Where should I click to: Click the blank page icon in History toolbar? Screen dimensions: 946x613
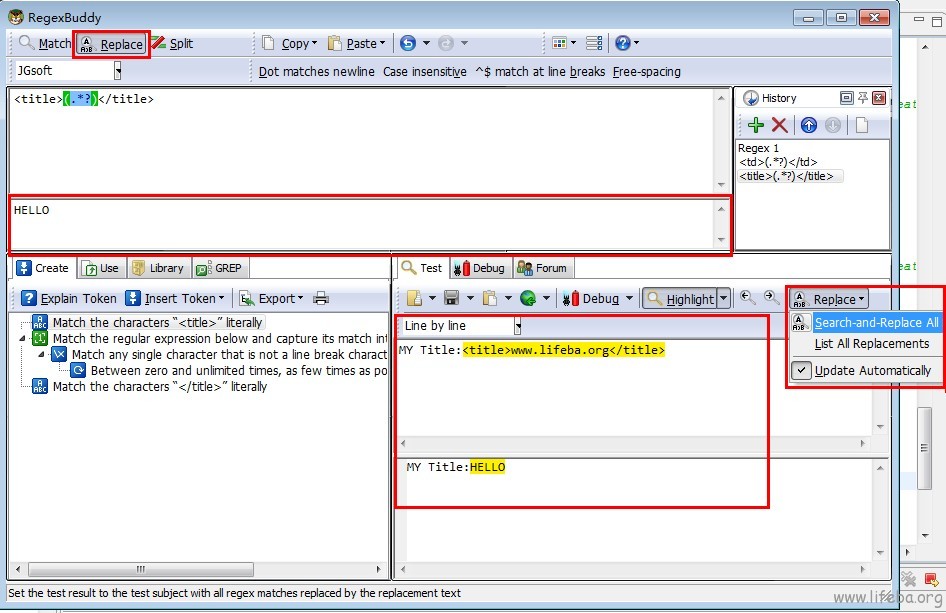[x=862, y=125]
